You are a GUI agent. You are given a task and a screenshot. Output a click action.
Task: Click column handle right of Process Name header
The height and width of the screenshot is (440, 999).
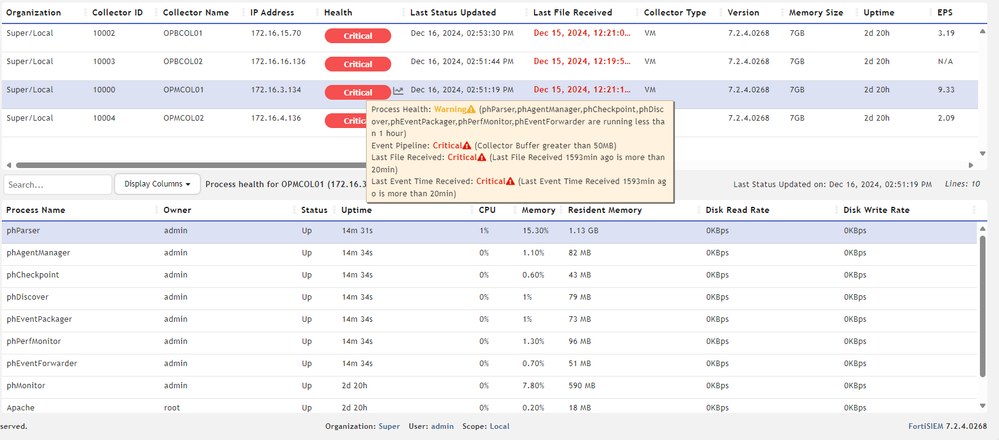click(x=157, y=210)
